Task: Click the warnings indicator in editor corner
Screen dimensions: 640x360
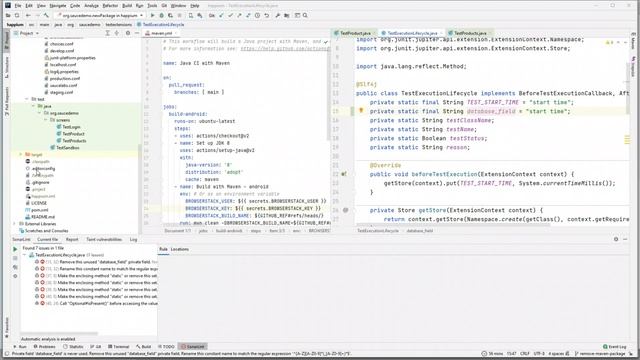Action: coord(610,42)
